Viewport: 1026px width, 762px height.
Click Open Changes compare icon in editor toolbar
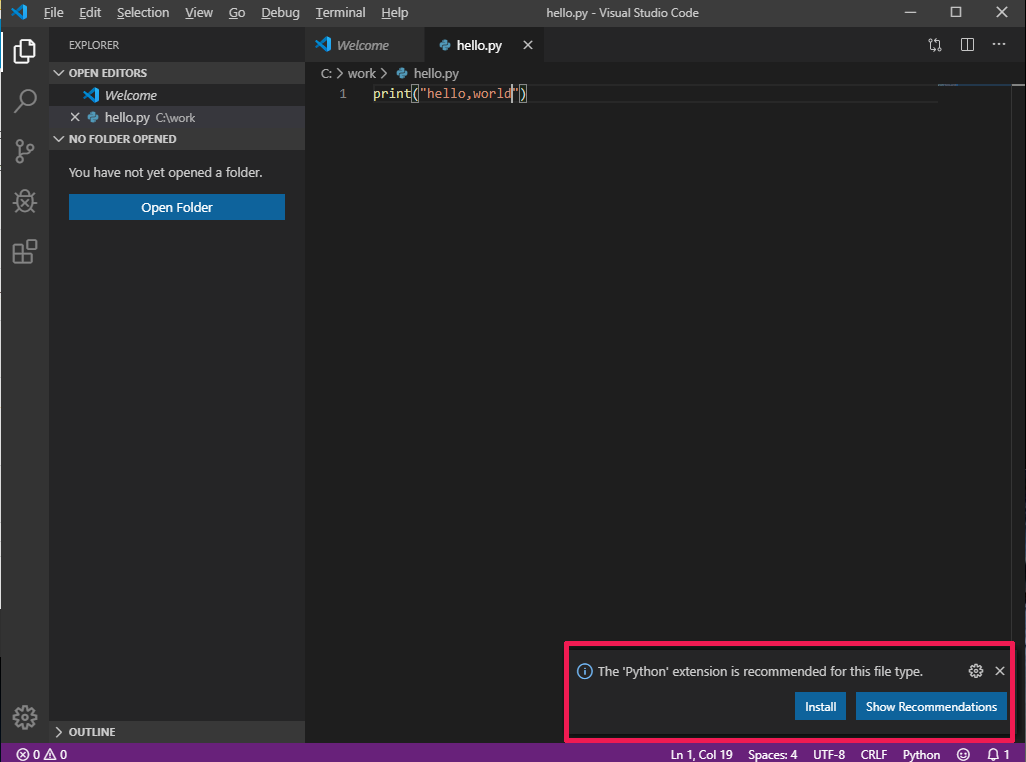pos(935,45)
